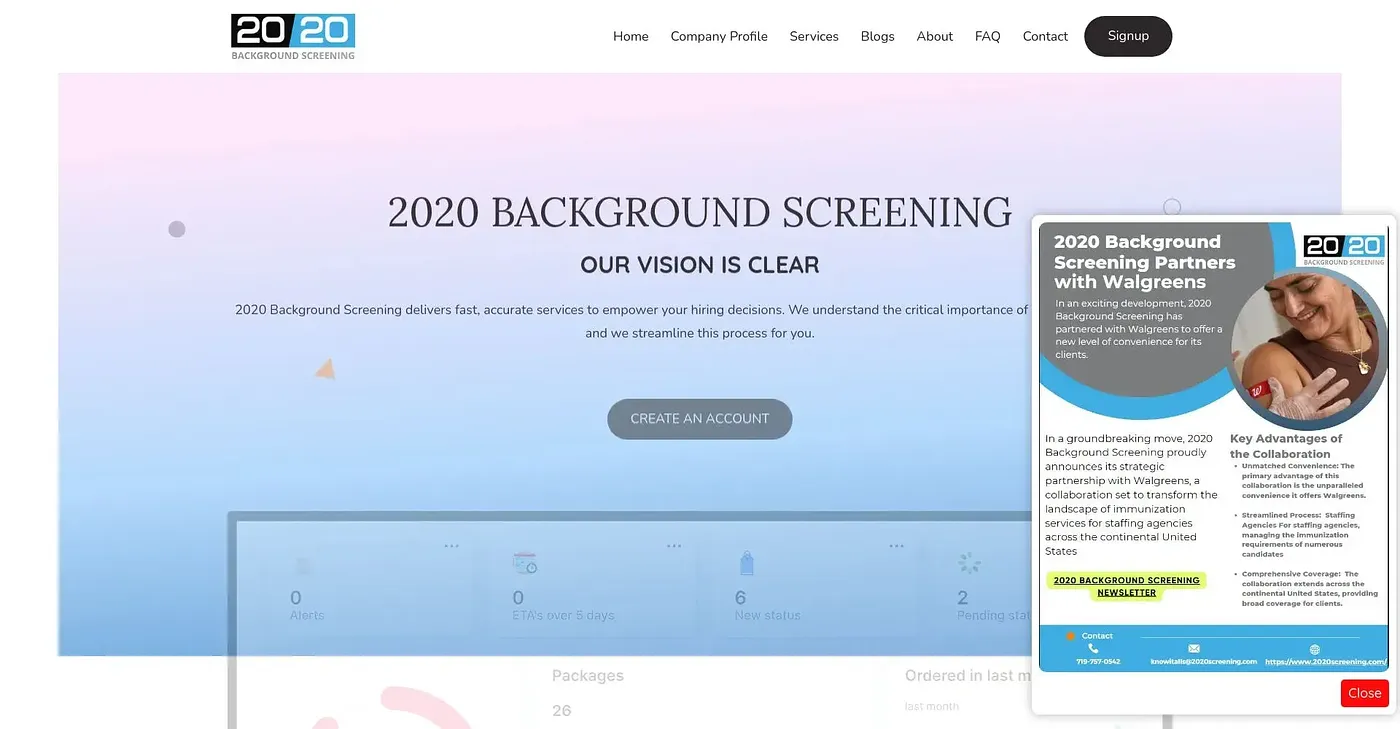Click the 'OUR VISION IS CLEAR' heading
Screen dimensions: 1400x729
point(700,265)
